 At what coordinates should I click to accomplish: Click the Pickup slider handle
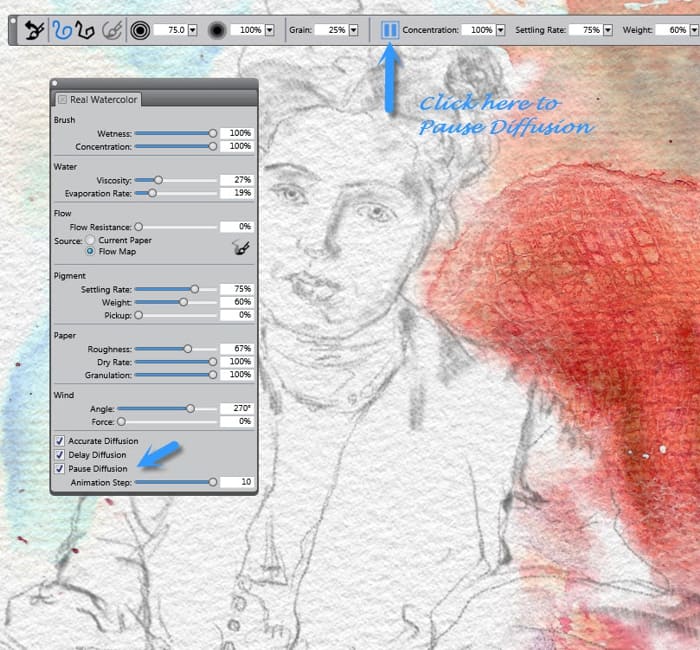[x=138, y=315]
